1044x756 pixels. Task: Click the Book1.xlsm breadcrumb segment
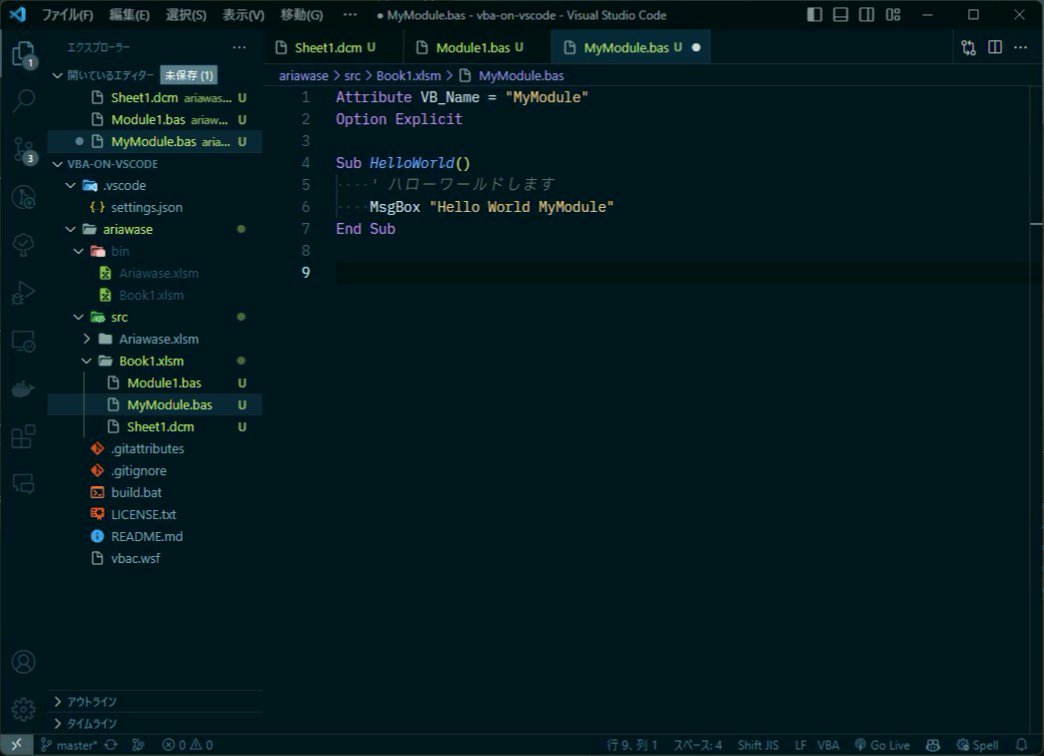tap(409, 76)
